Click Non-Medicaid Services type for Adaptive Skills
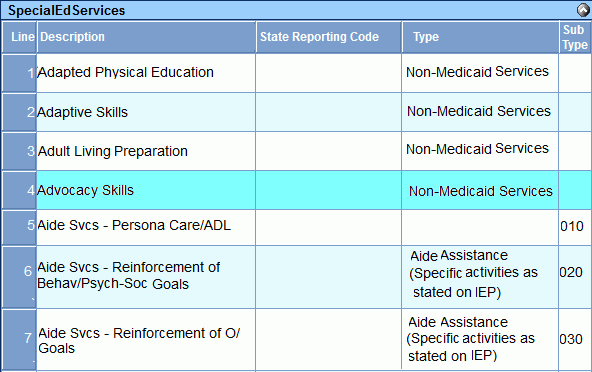592x372 pixels. tap(479, 111)
